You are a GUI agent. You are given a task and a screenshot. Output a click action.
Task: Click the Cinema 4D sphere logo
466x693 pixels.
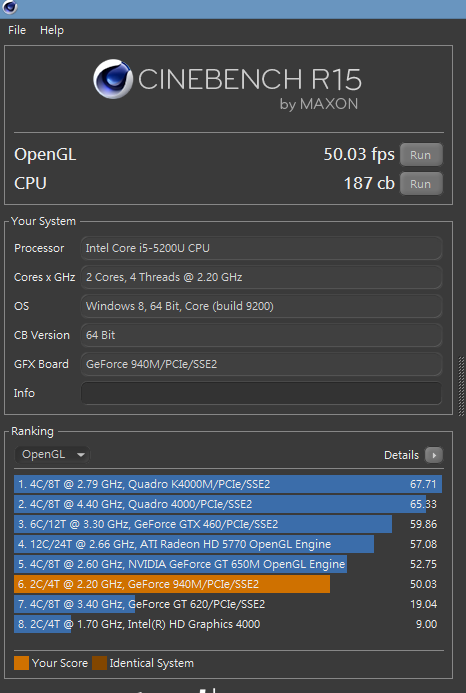pos(113,79)
